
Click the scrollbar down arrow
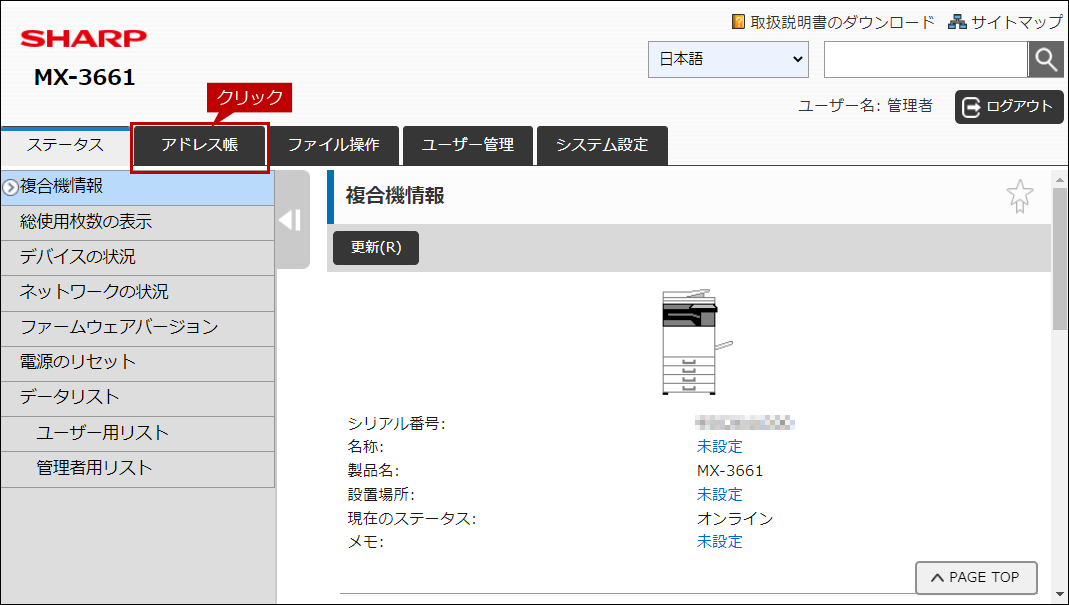(x=1060, y=596)
